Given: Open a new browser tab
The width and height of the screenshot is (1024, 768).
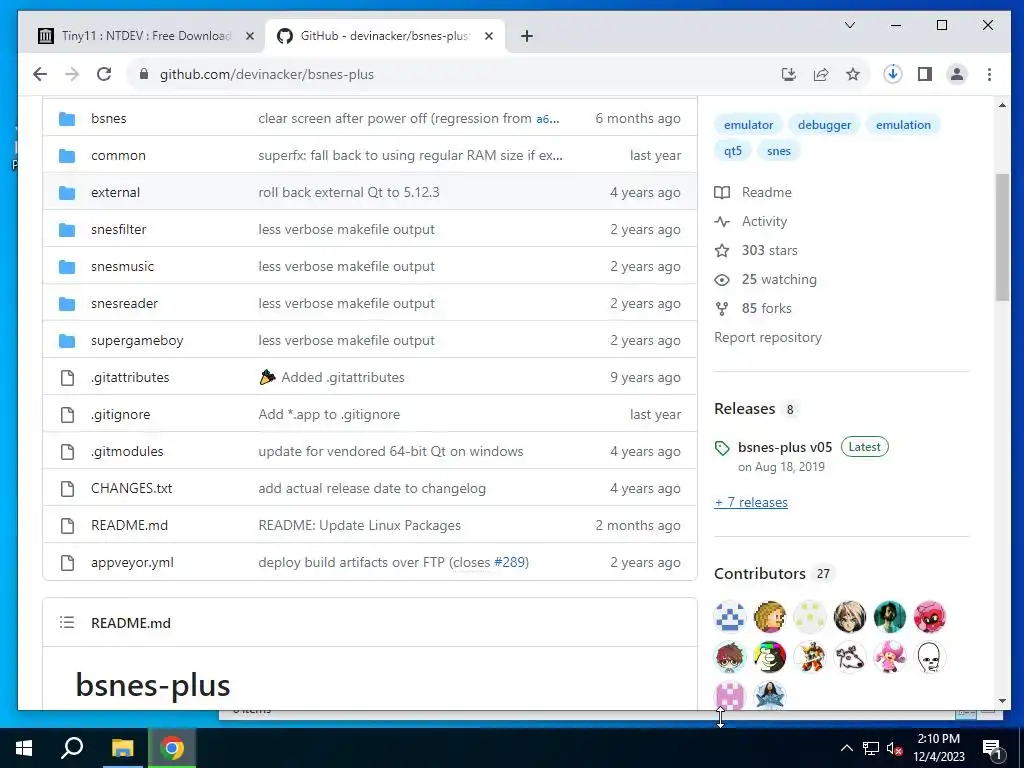Looking at the screenshot, I should (x=527, y=37).
